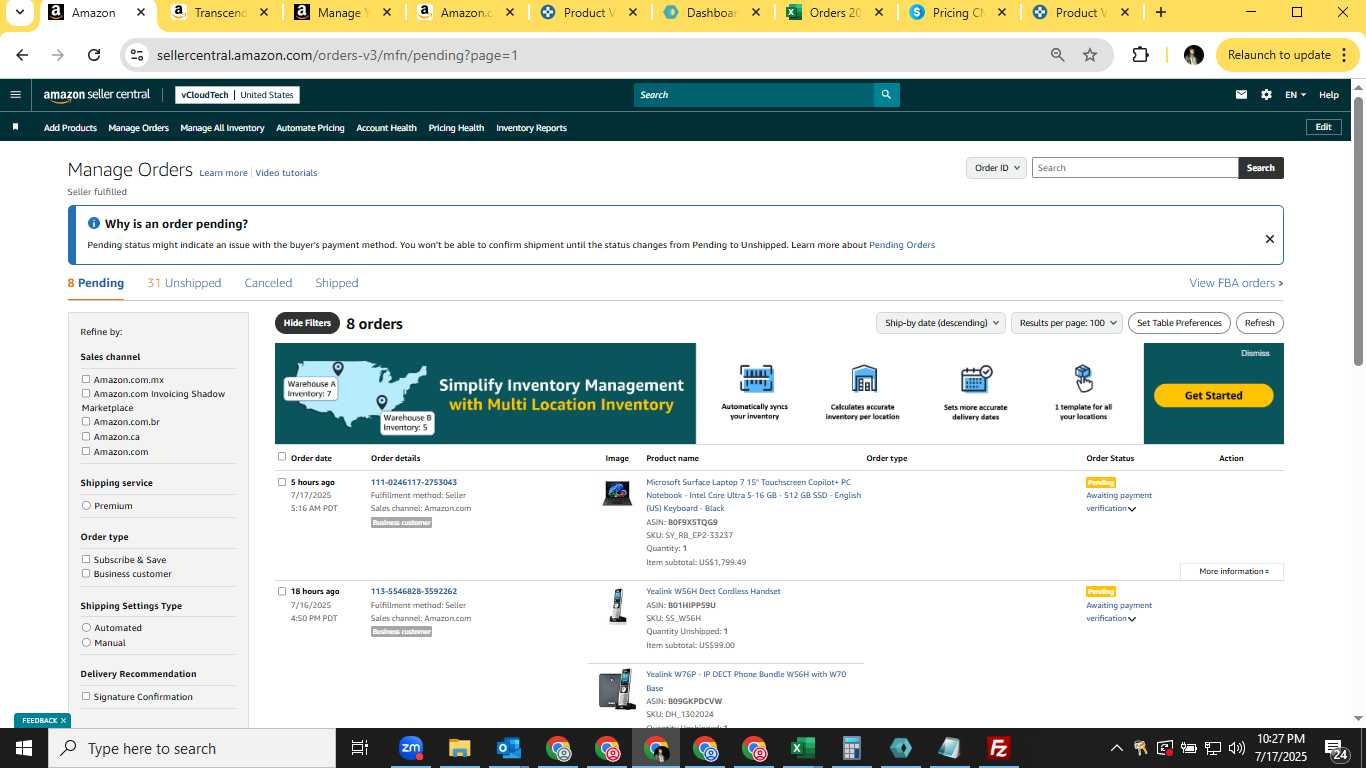Click the search magnifier button in header
Screen dimensions: 1366x768
(886, 95)
